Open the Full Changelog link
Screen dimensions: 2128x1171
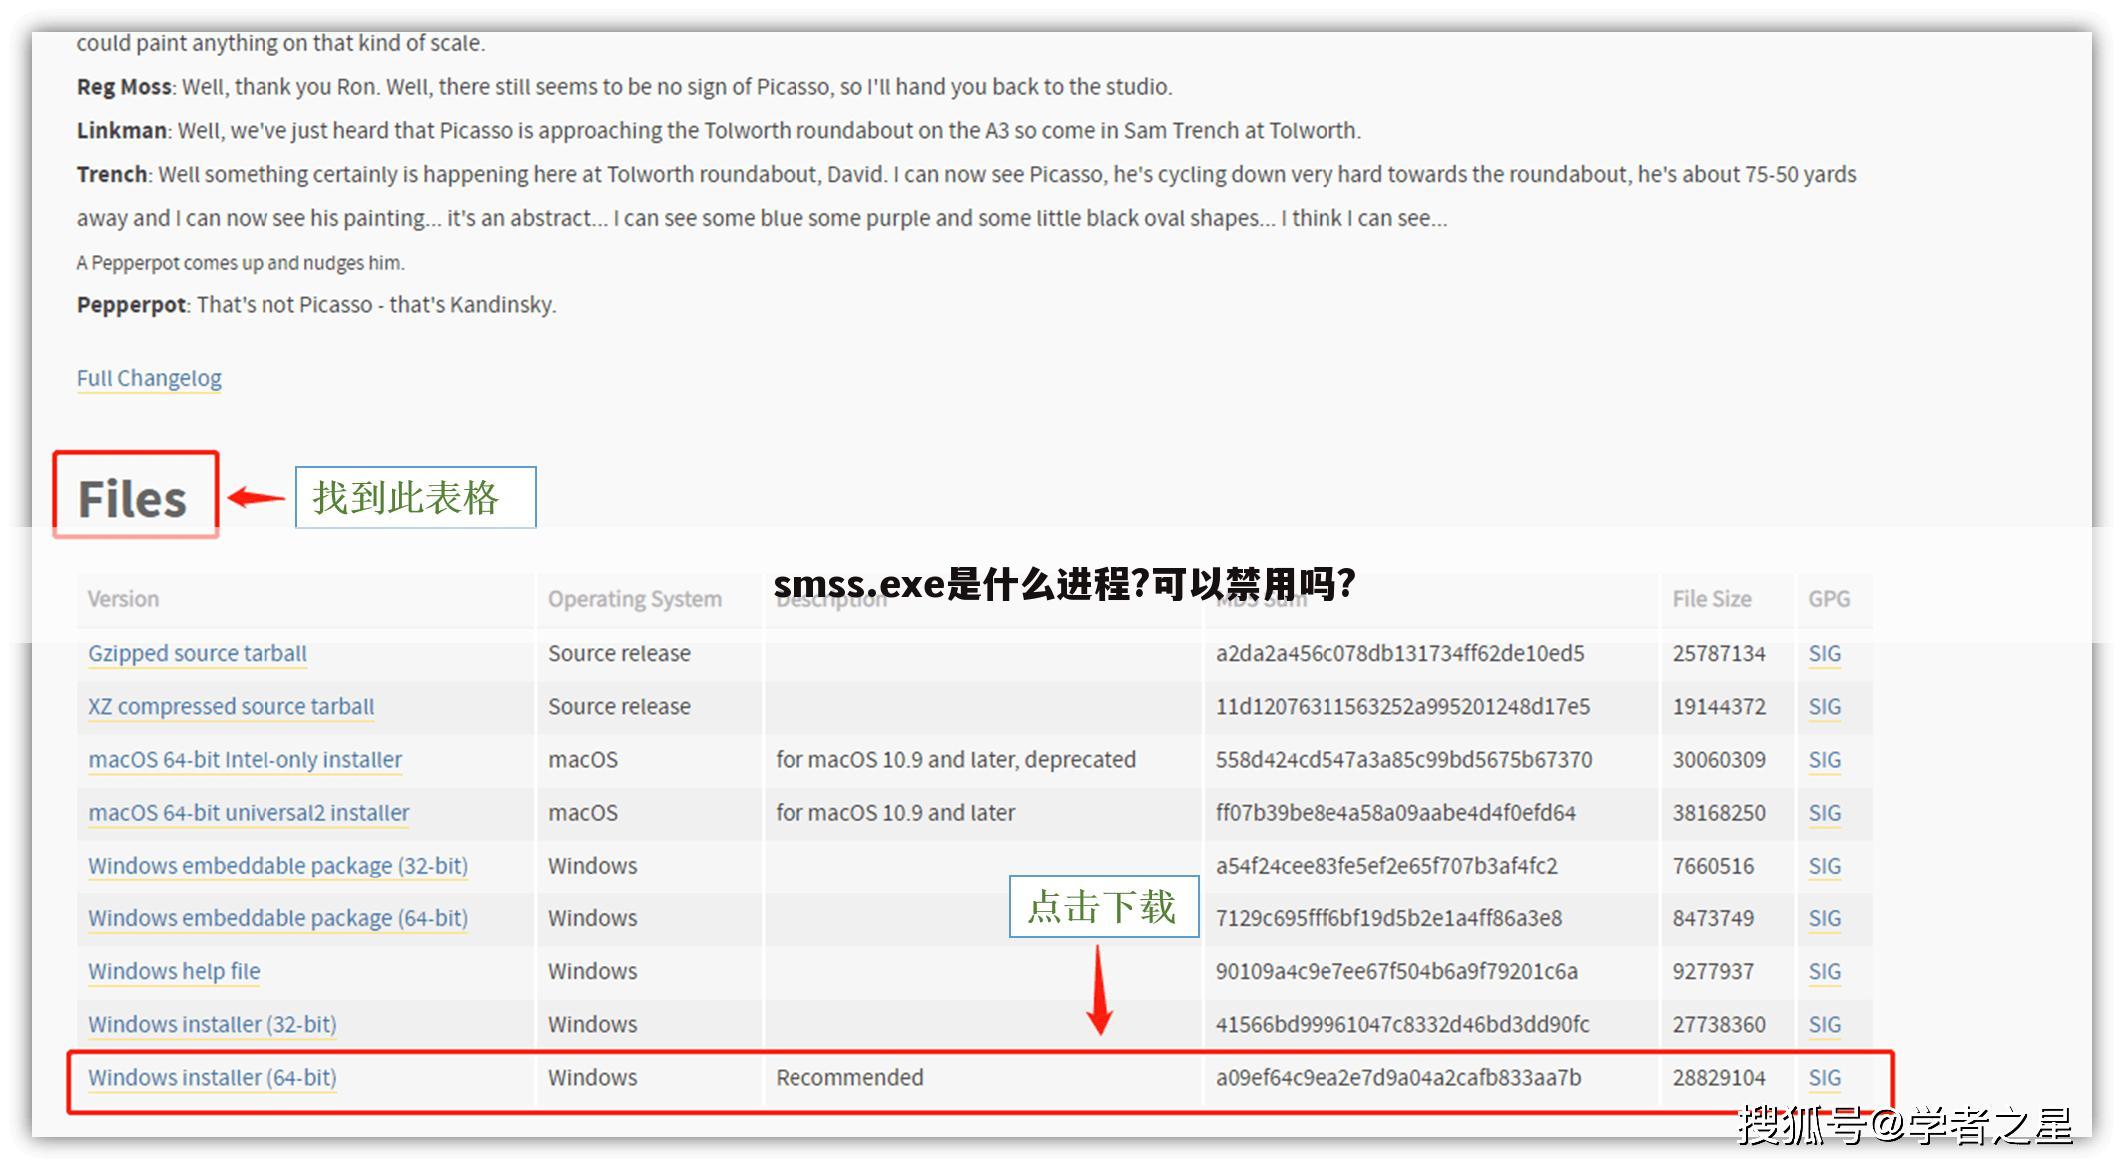148,378
